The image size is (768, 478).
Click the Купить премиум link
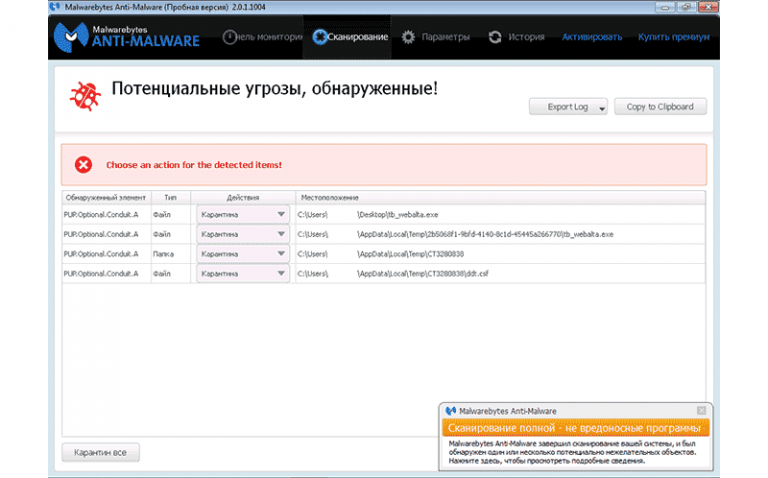[673, 37]
